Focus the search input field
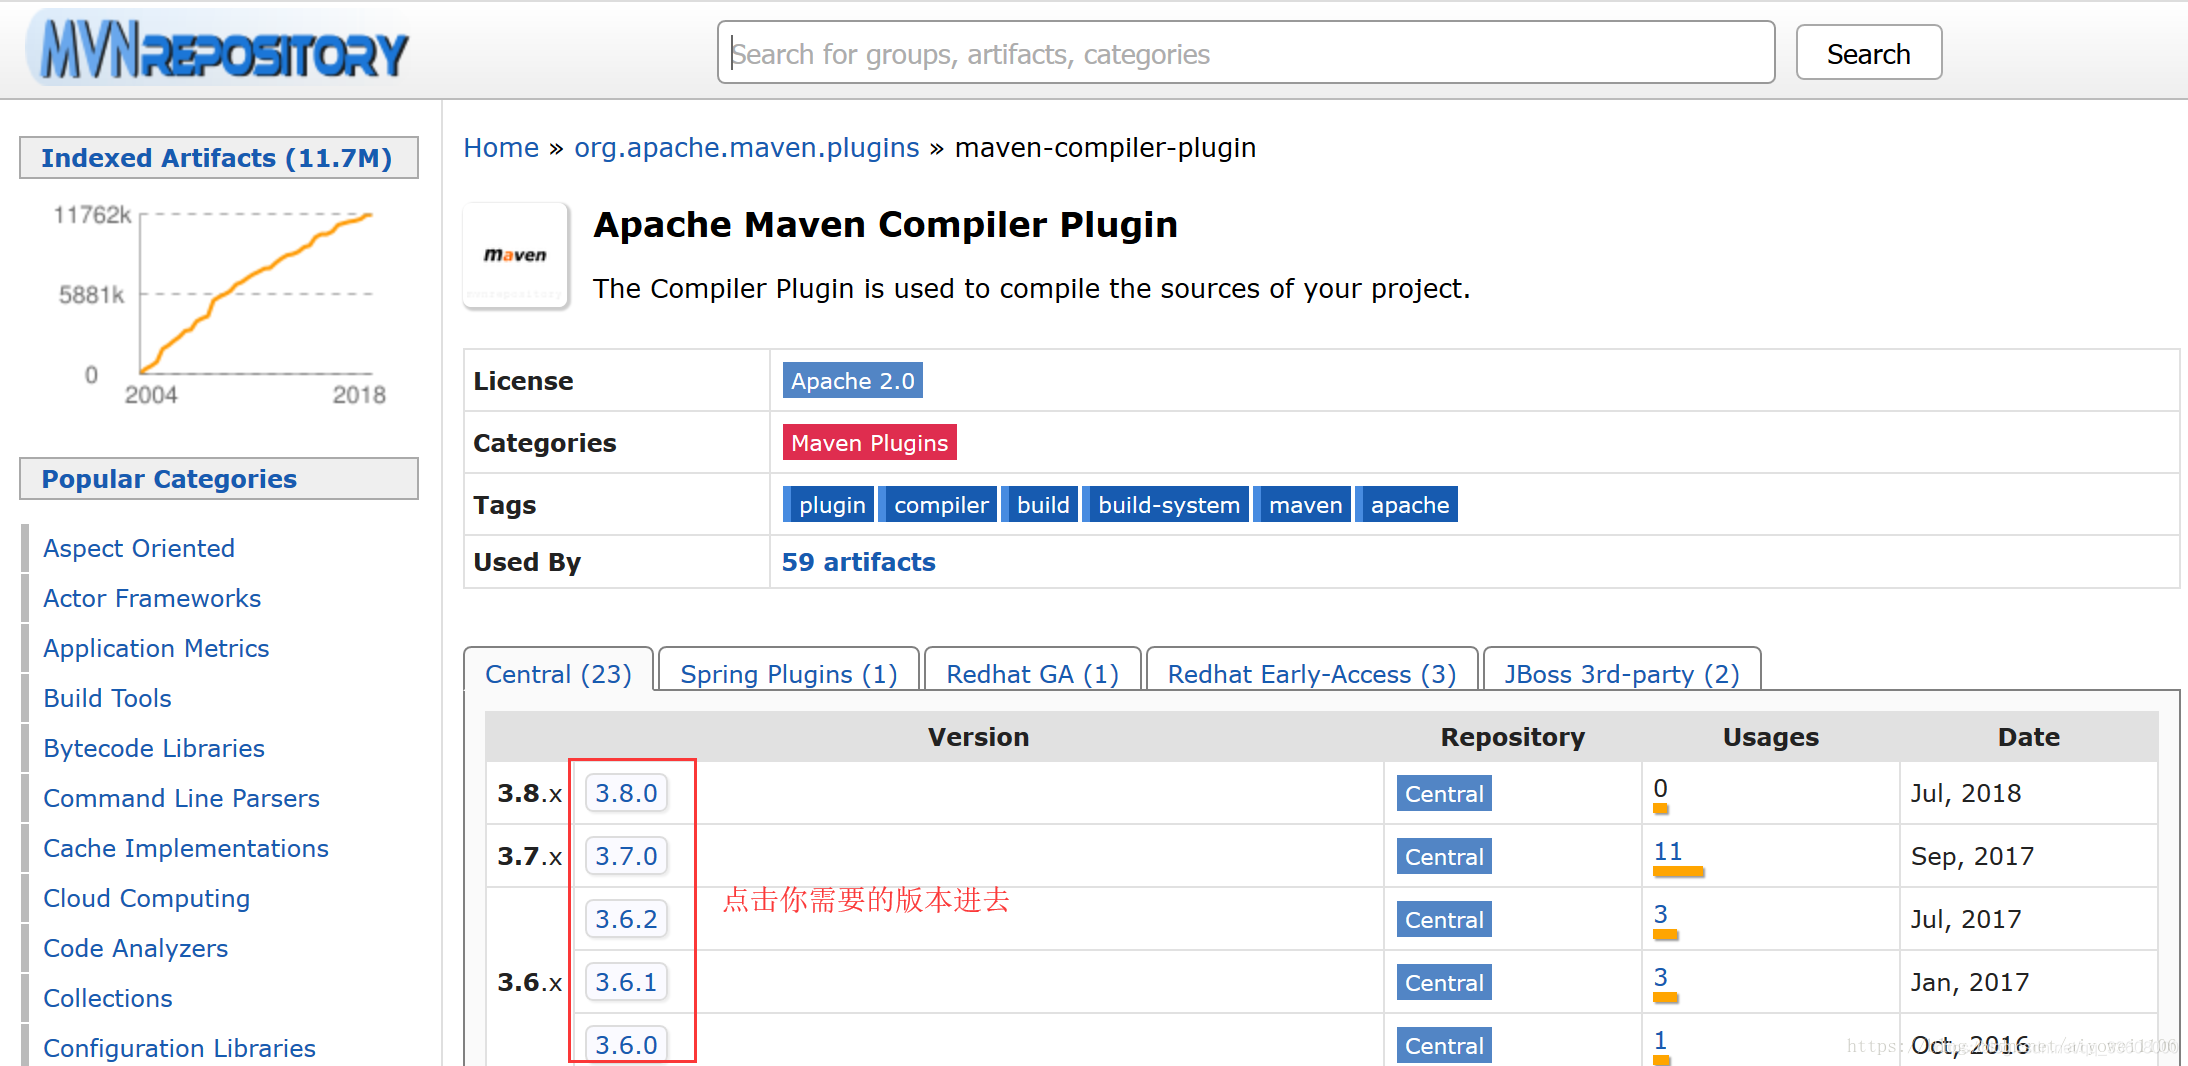 pyautogui.click(x=1246, y=53)
